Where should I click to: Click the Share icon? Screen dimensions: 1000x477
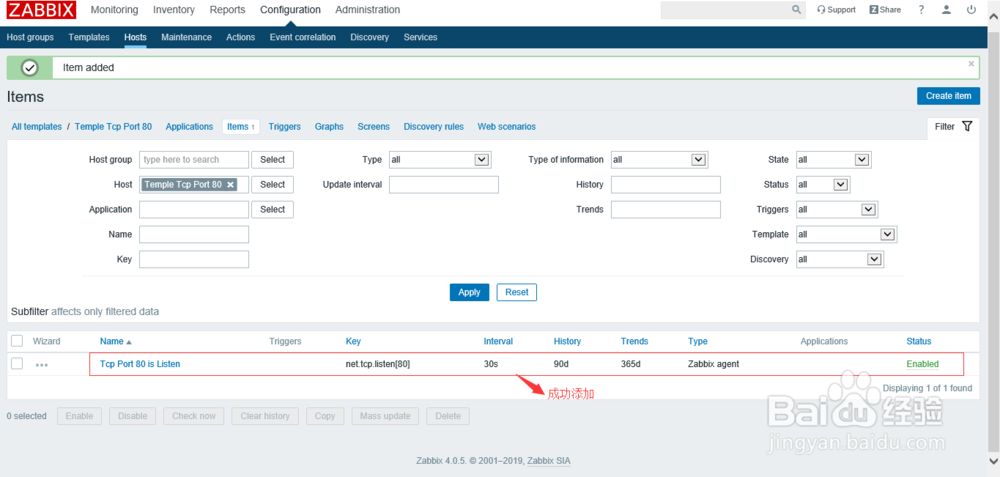tap(885, 10)
